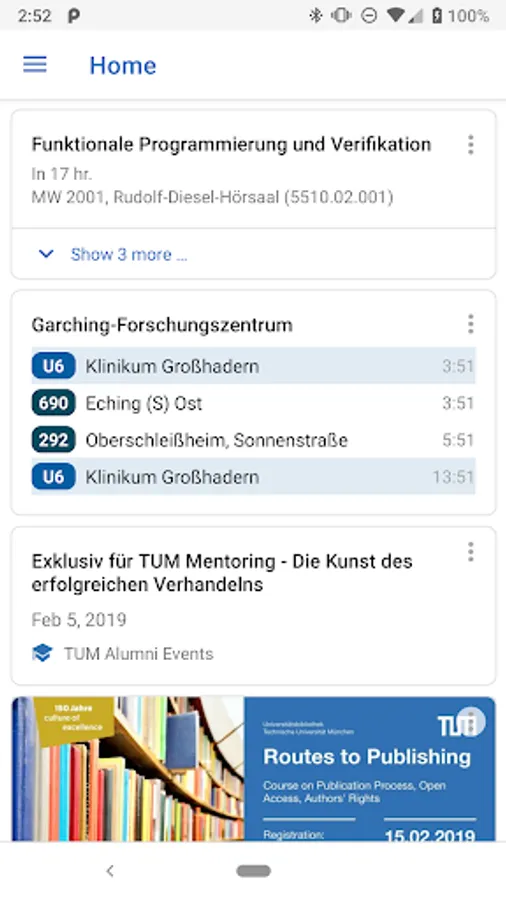Viewport: 506px width, 900px height.
Task: Click the Show 3 more text
Action: pos(129,254)
